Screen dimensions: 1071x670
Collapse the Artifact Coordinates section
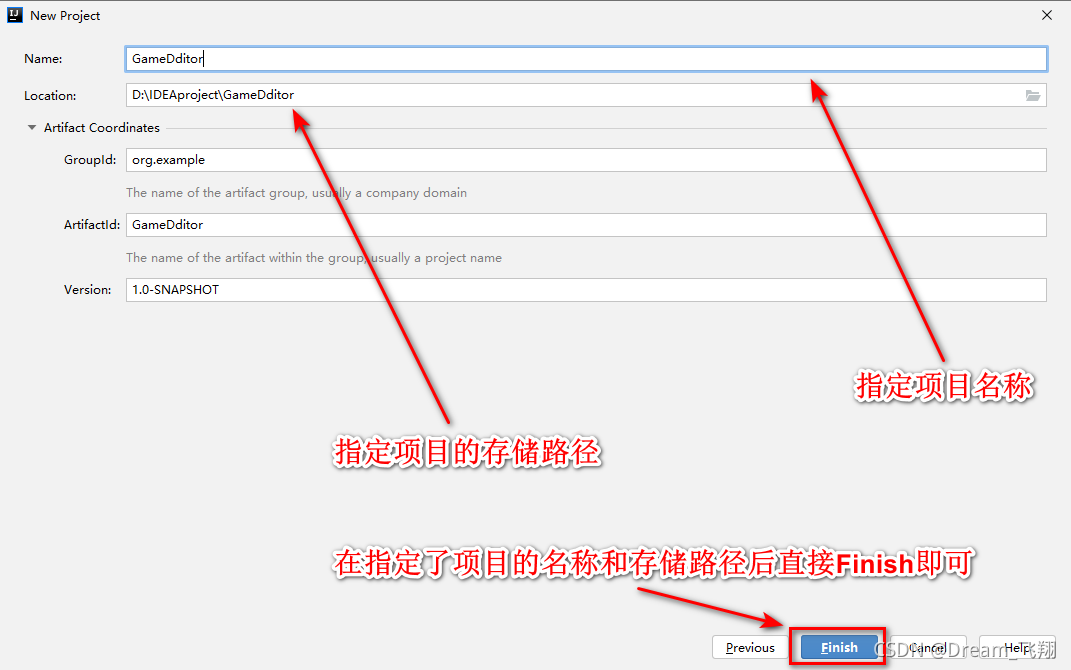(31, 128)
